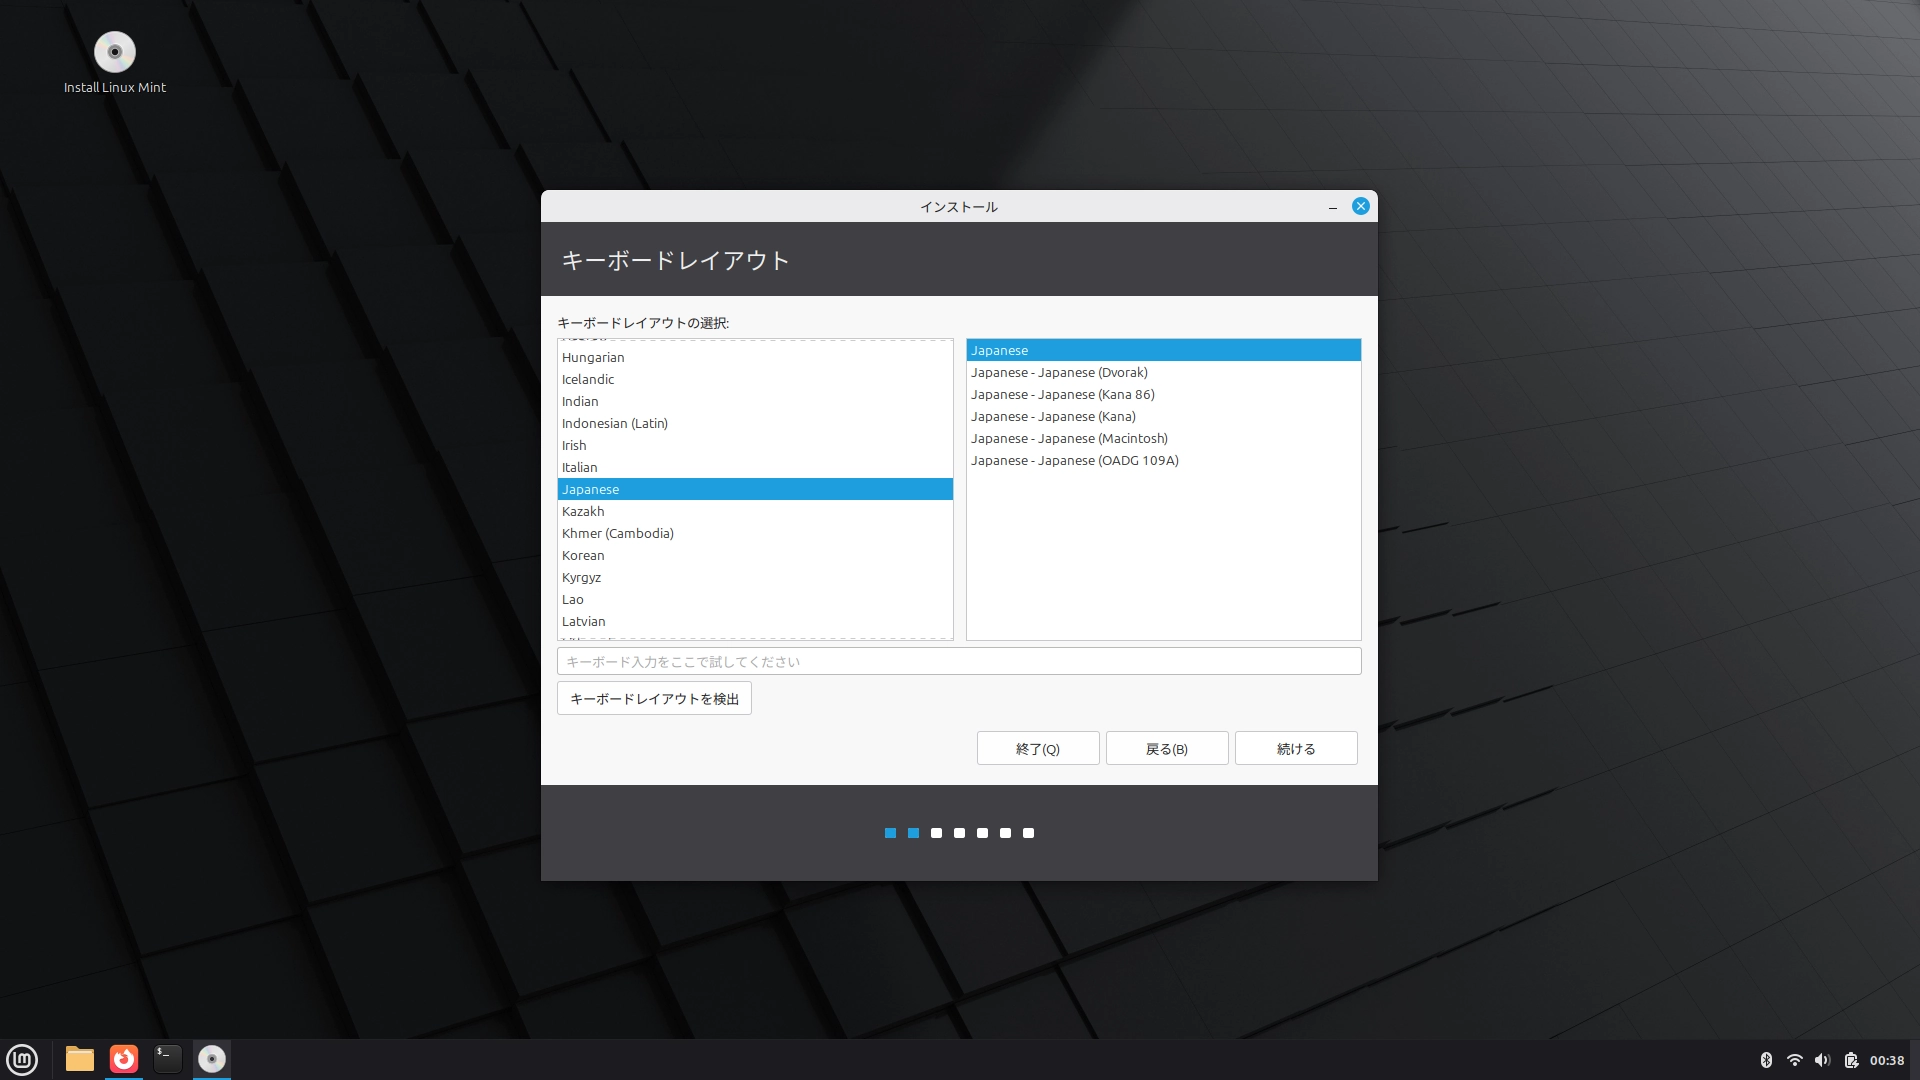Open the Install Linux Mint desktop icon

point(115,52)
